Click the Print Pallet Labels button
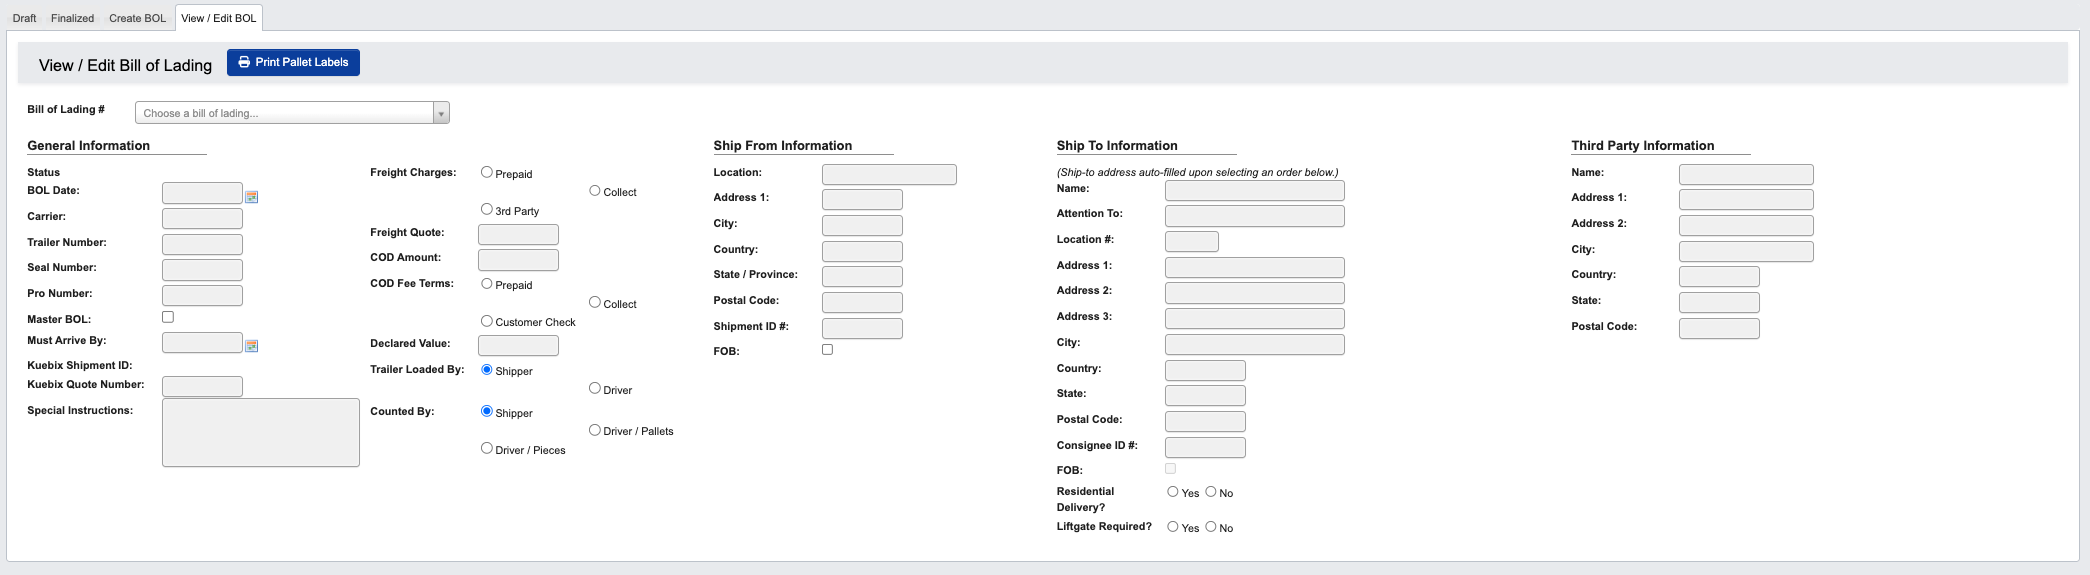The image size is (2090, 575). [x=293, y=62]
